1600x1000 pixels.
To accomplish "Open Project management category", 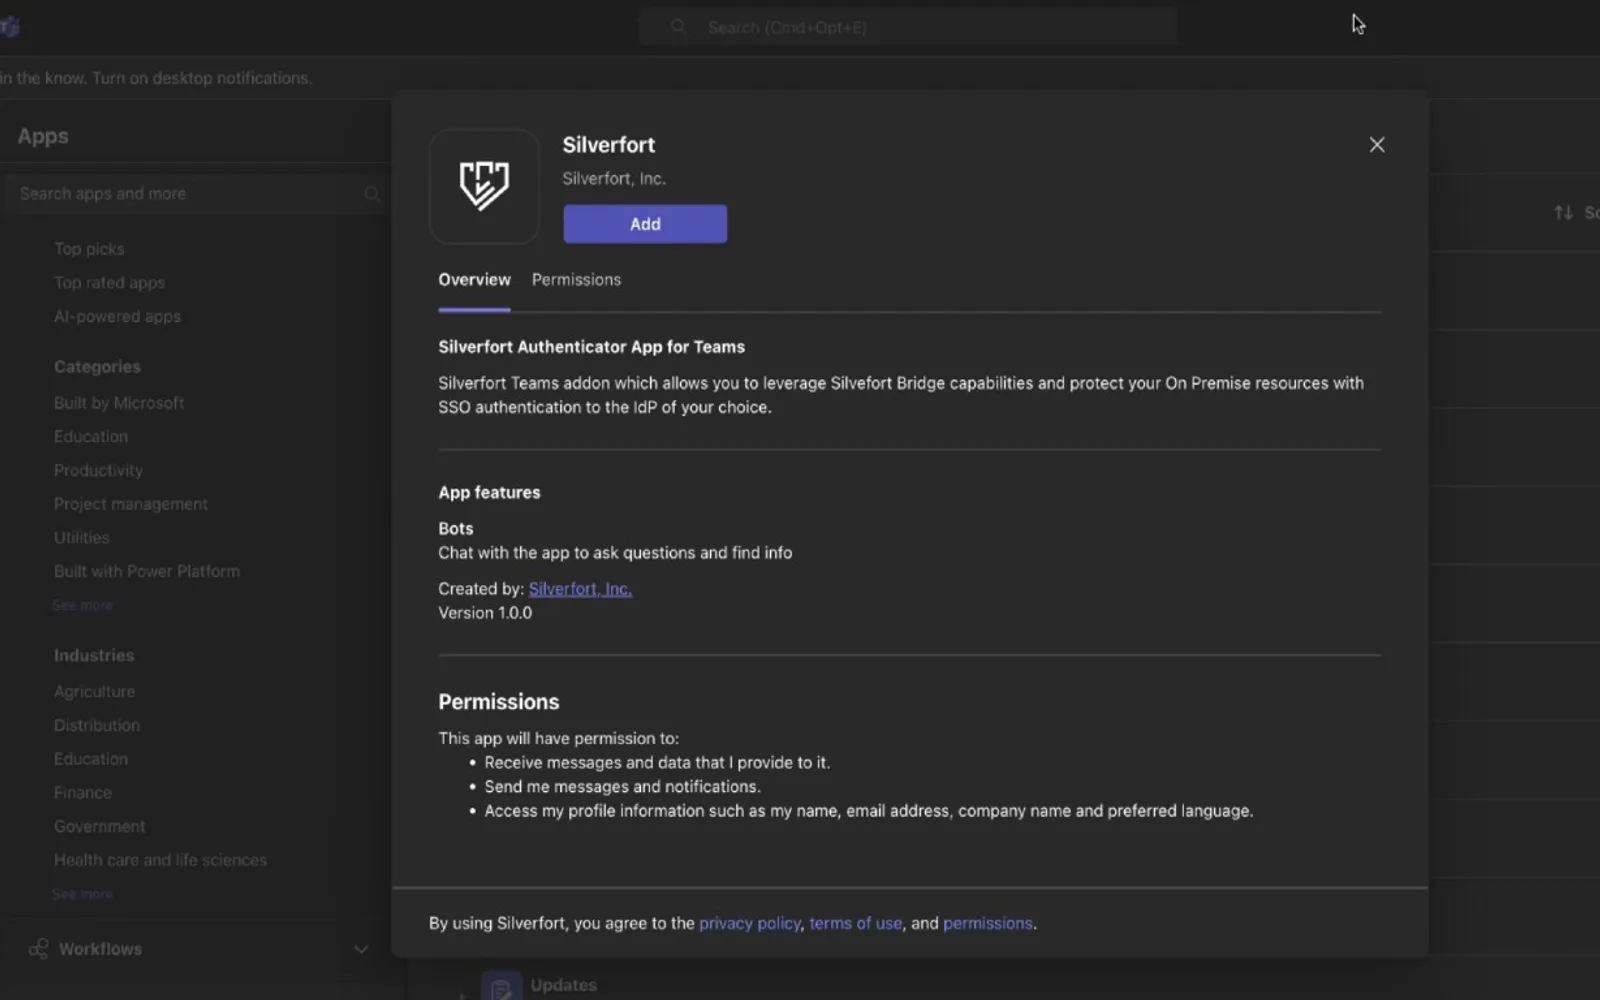I will 131,504.
